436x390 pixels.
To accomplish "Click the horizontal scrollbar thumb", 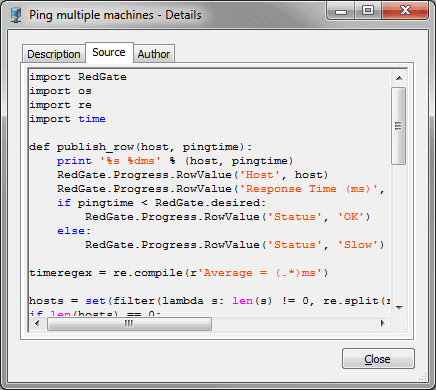I will coord(129,323).
